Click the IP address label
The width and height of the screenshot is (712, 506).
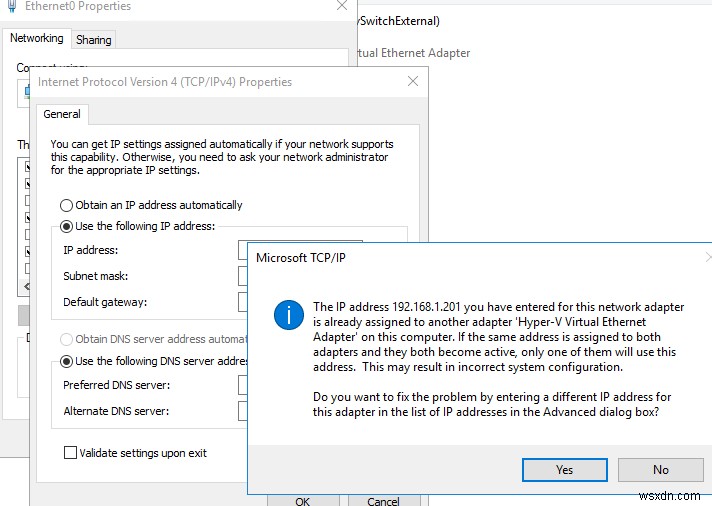[x=90, y=250]
